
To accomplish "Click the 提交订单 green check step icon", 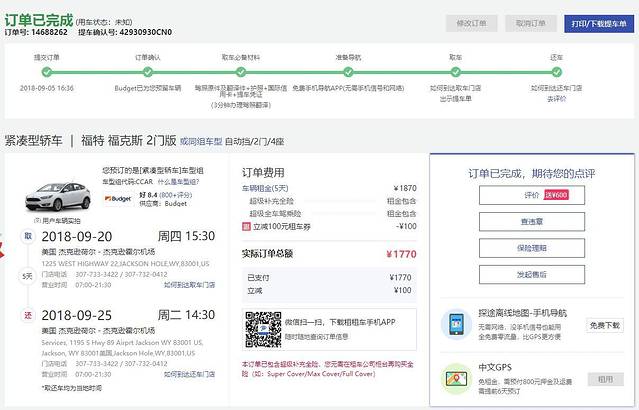I will pos(46,71).
